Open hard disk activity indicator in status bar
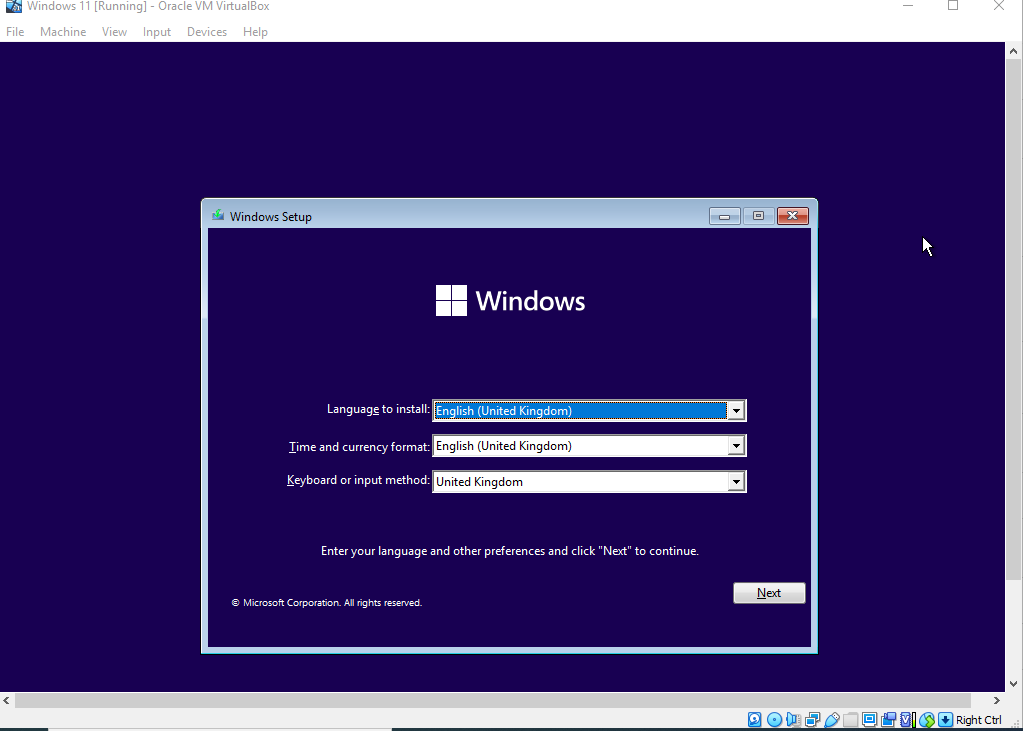 click(754, 719)
